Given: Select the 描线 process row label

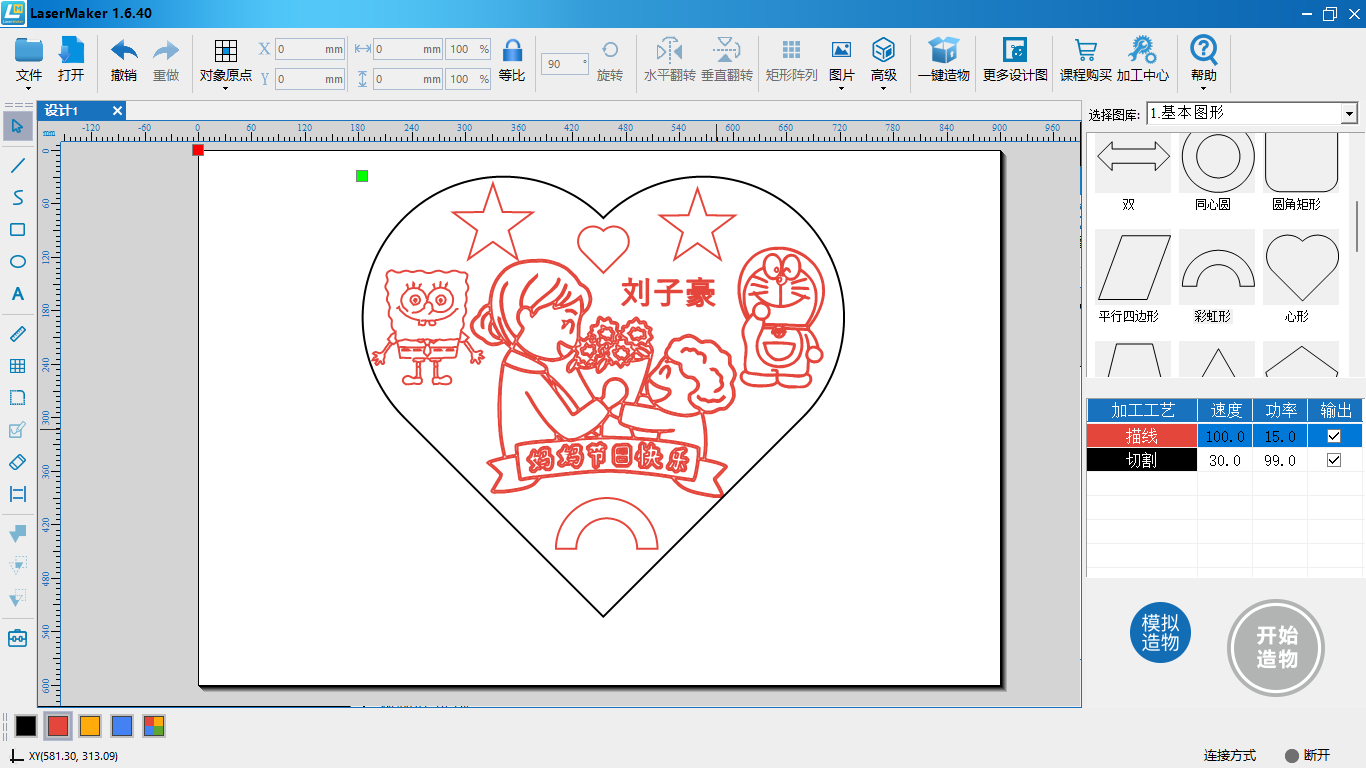Looking at the screenshot, I should [x=1142, y=436].
